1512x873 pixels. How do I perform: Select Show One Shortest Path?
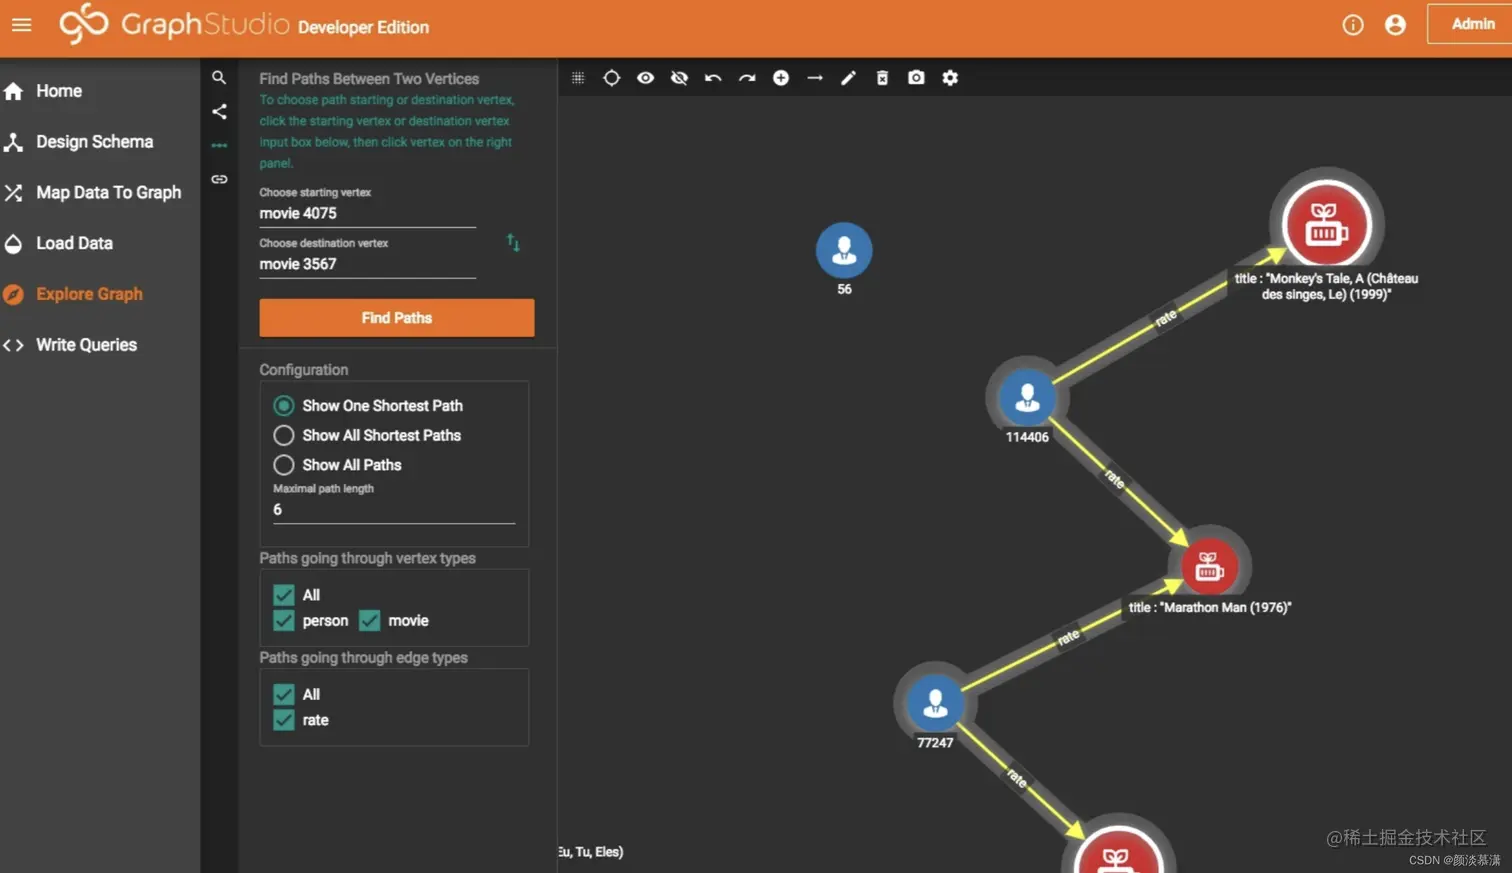pyautogui.click(x=284, y=406)
